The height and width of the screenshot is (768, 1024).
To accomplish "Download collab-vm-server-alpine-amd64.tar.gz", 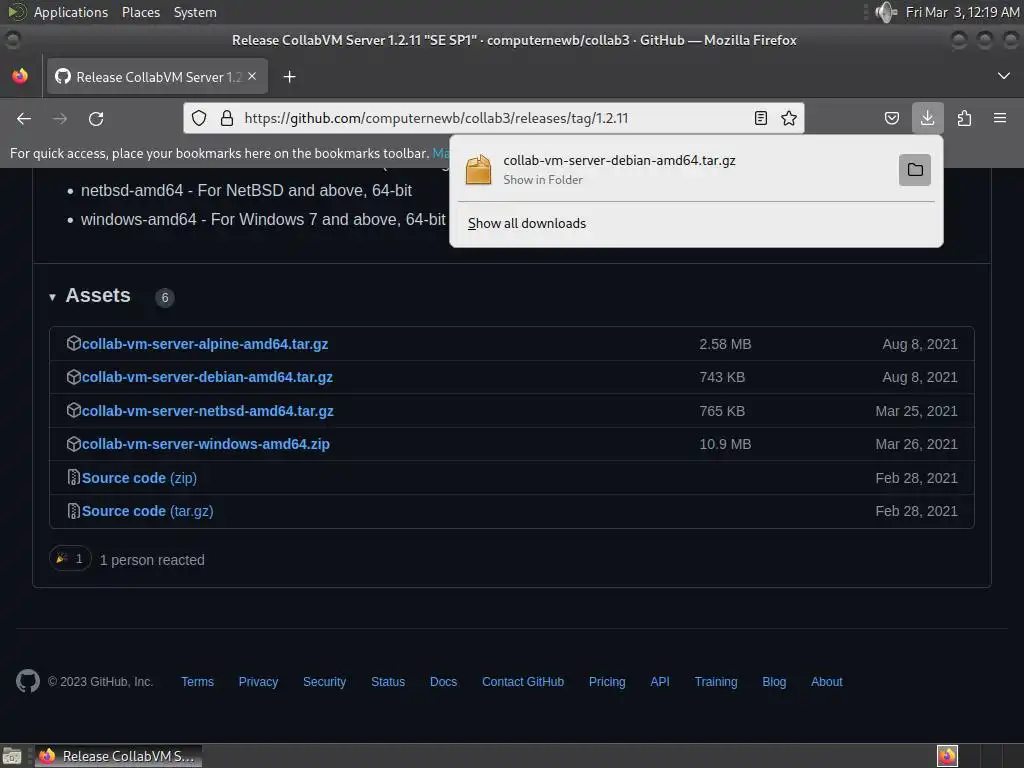I will coord(204,344).
